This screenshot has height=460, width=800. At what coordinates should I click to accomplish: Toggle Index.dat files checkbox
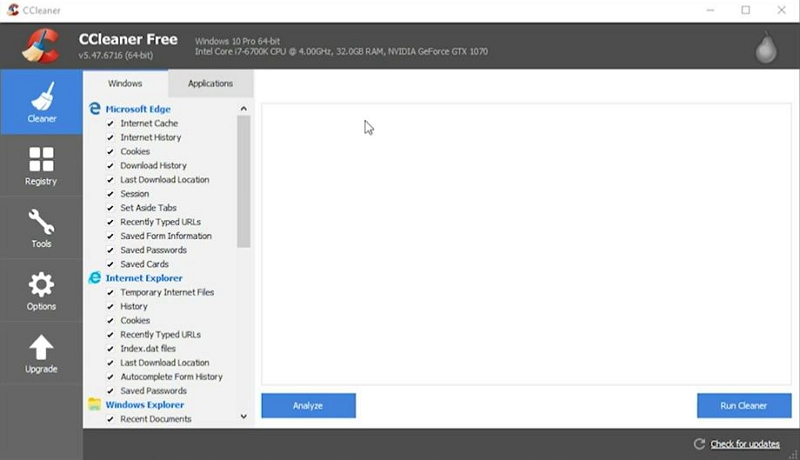(x=110, y=349)
